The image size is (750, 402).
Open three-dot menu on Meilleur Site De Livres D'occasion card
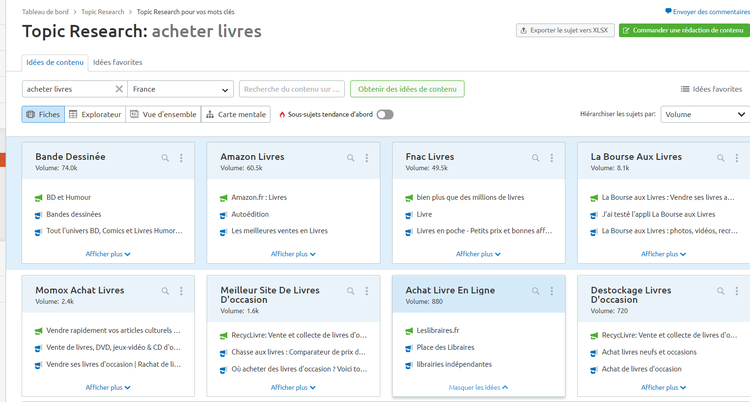(x=367, y=291)
